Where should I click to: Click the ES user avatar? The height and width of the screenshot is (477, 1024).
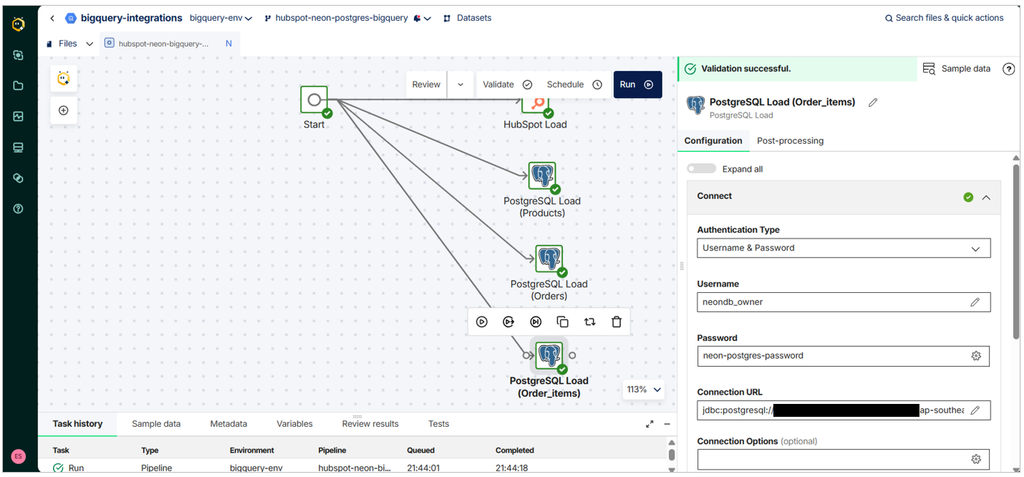pyautogui.click(x=18, y=457)
